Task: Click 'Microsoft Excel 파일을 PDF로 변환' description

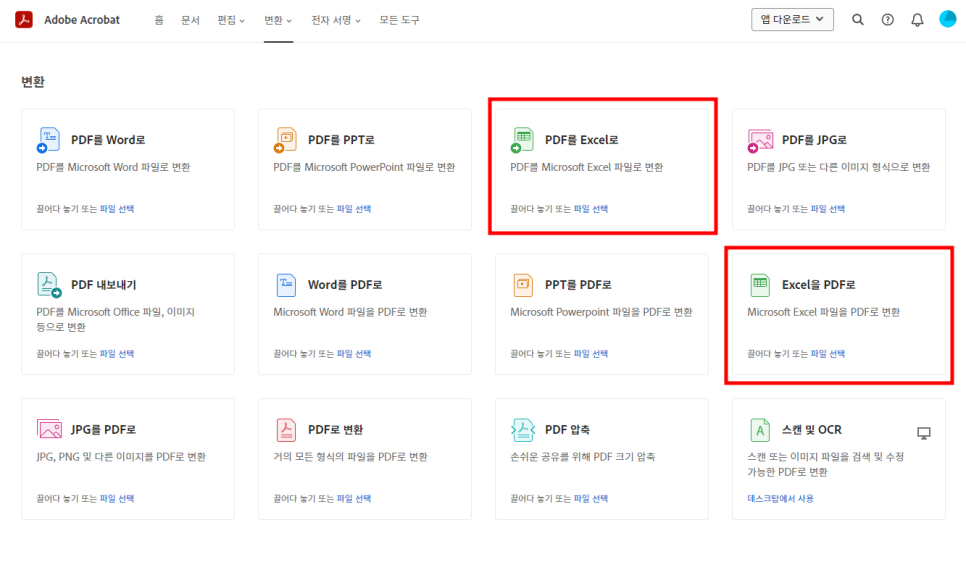Action: pos(824,312)
